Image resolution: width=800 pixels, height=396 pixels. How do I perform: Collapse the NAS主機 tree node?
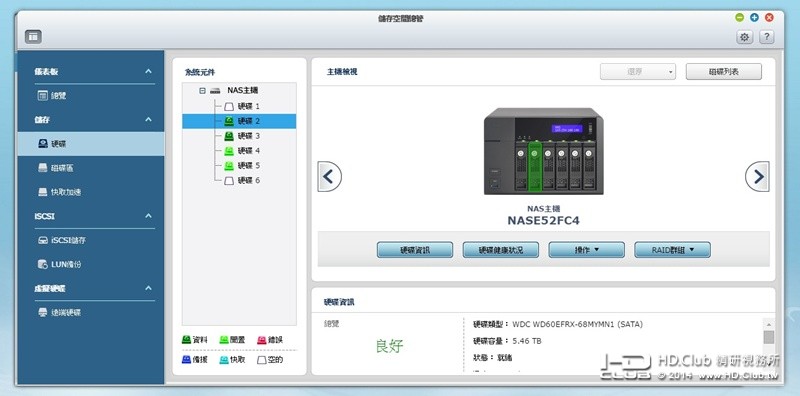pyautogui.click(x=203, y=91)
